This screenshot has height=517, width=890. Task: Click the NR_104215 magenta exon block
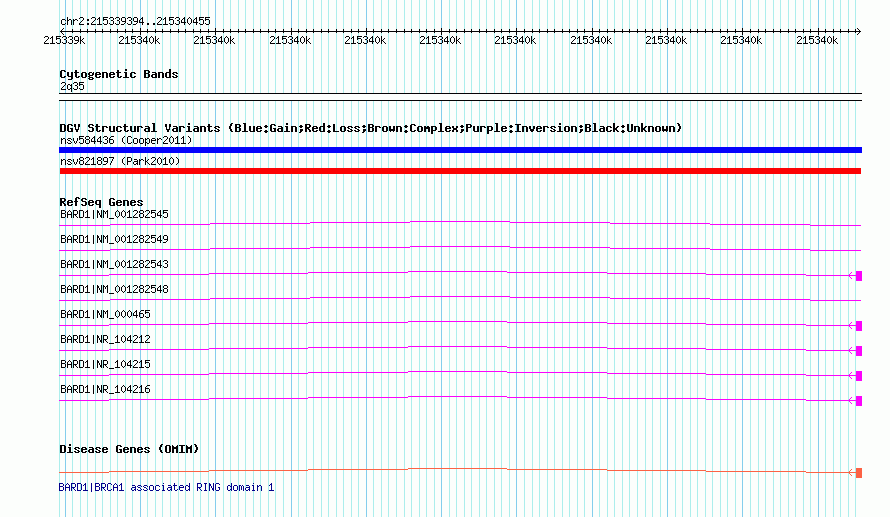point(859,376)
